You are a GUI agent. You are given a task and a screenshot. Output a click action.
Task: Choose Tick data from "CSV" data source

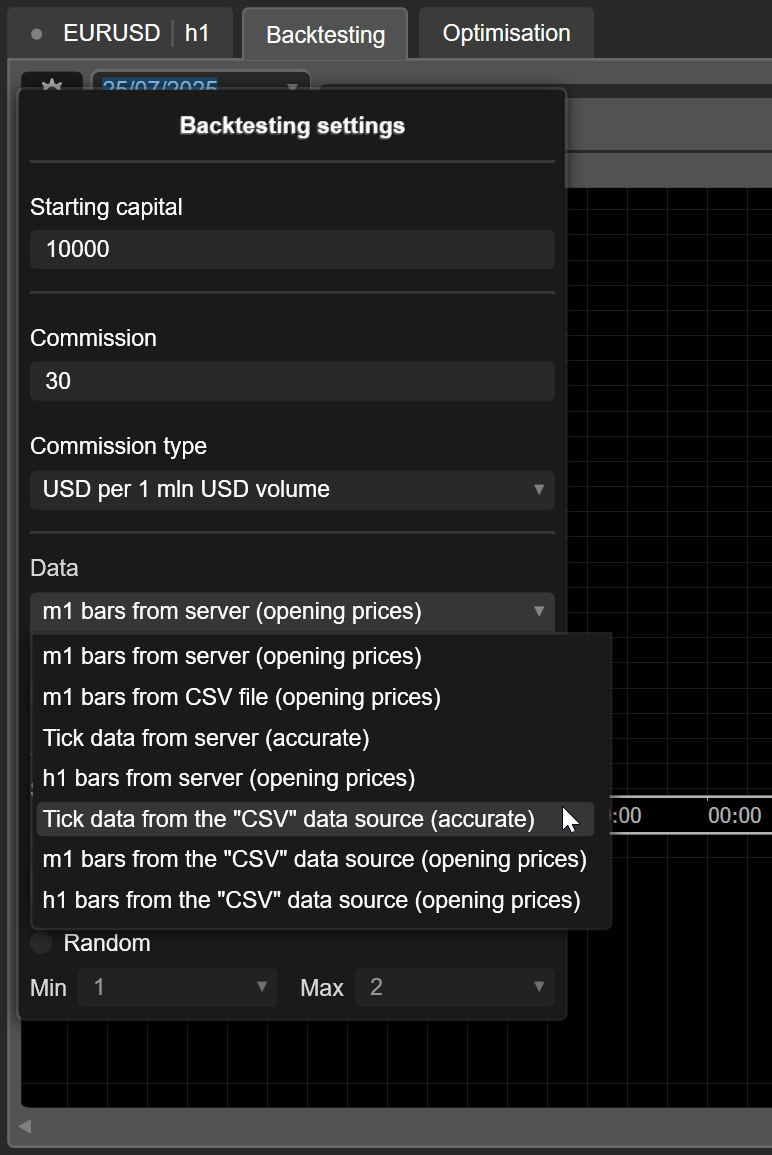[289, 819]
